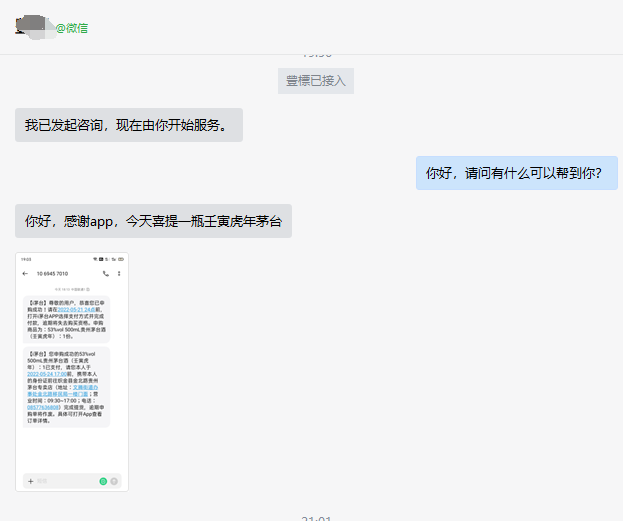Tap phone number link 08577636808
The image size is (623, 521).
43,407
